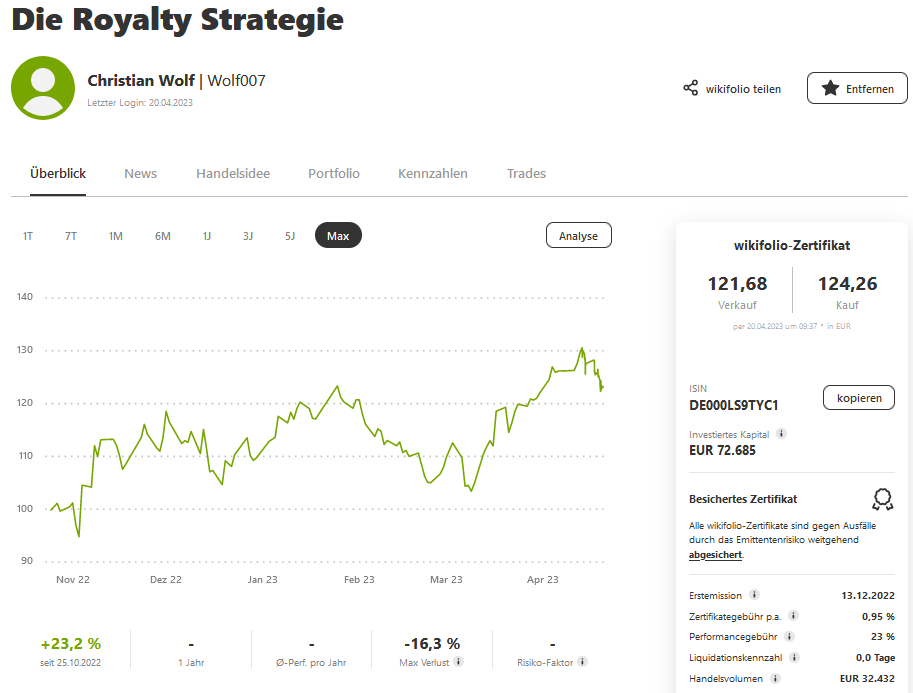Open the Kennzahlen tab
The image size is (913, 693).
[x=433, y=173]
